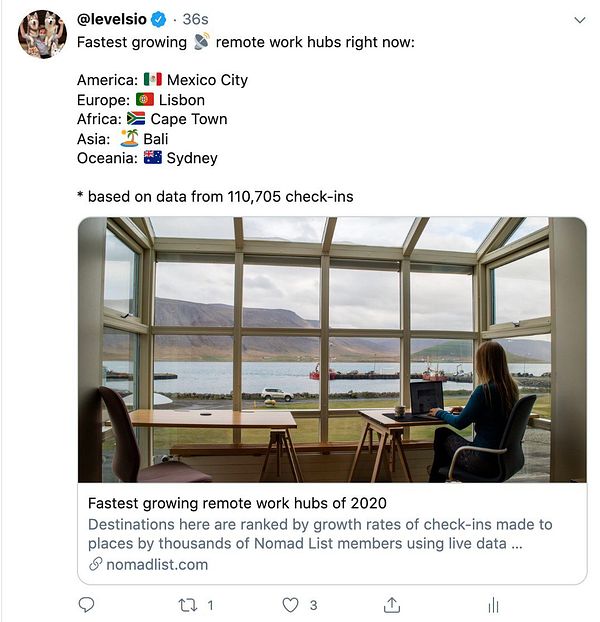Expand tweet options chevron menu
This screenshot has height=622, width=600.
point(580,20)
